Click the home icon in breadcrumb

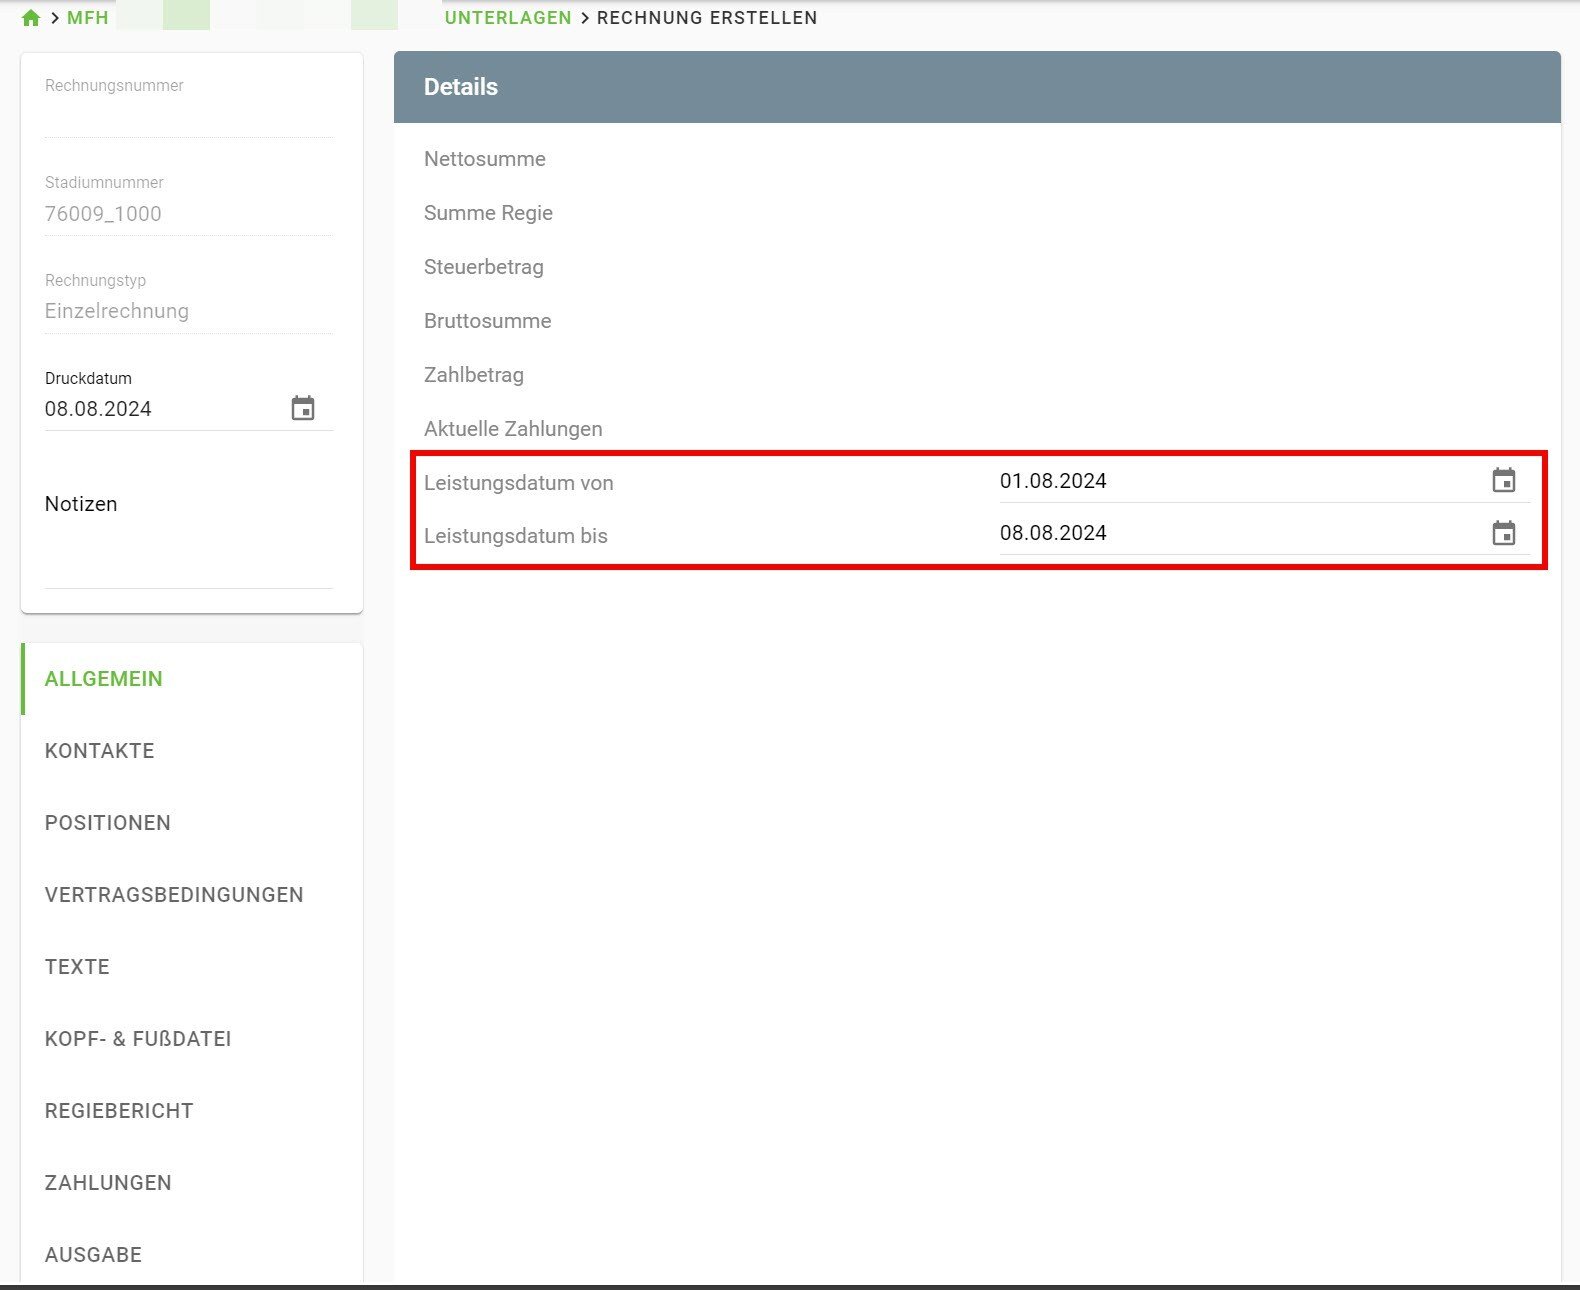tap(31, 18)
